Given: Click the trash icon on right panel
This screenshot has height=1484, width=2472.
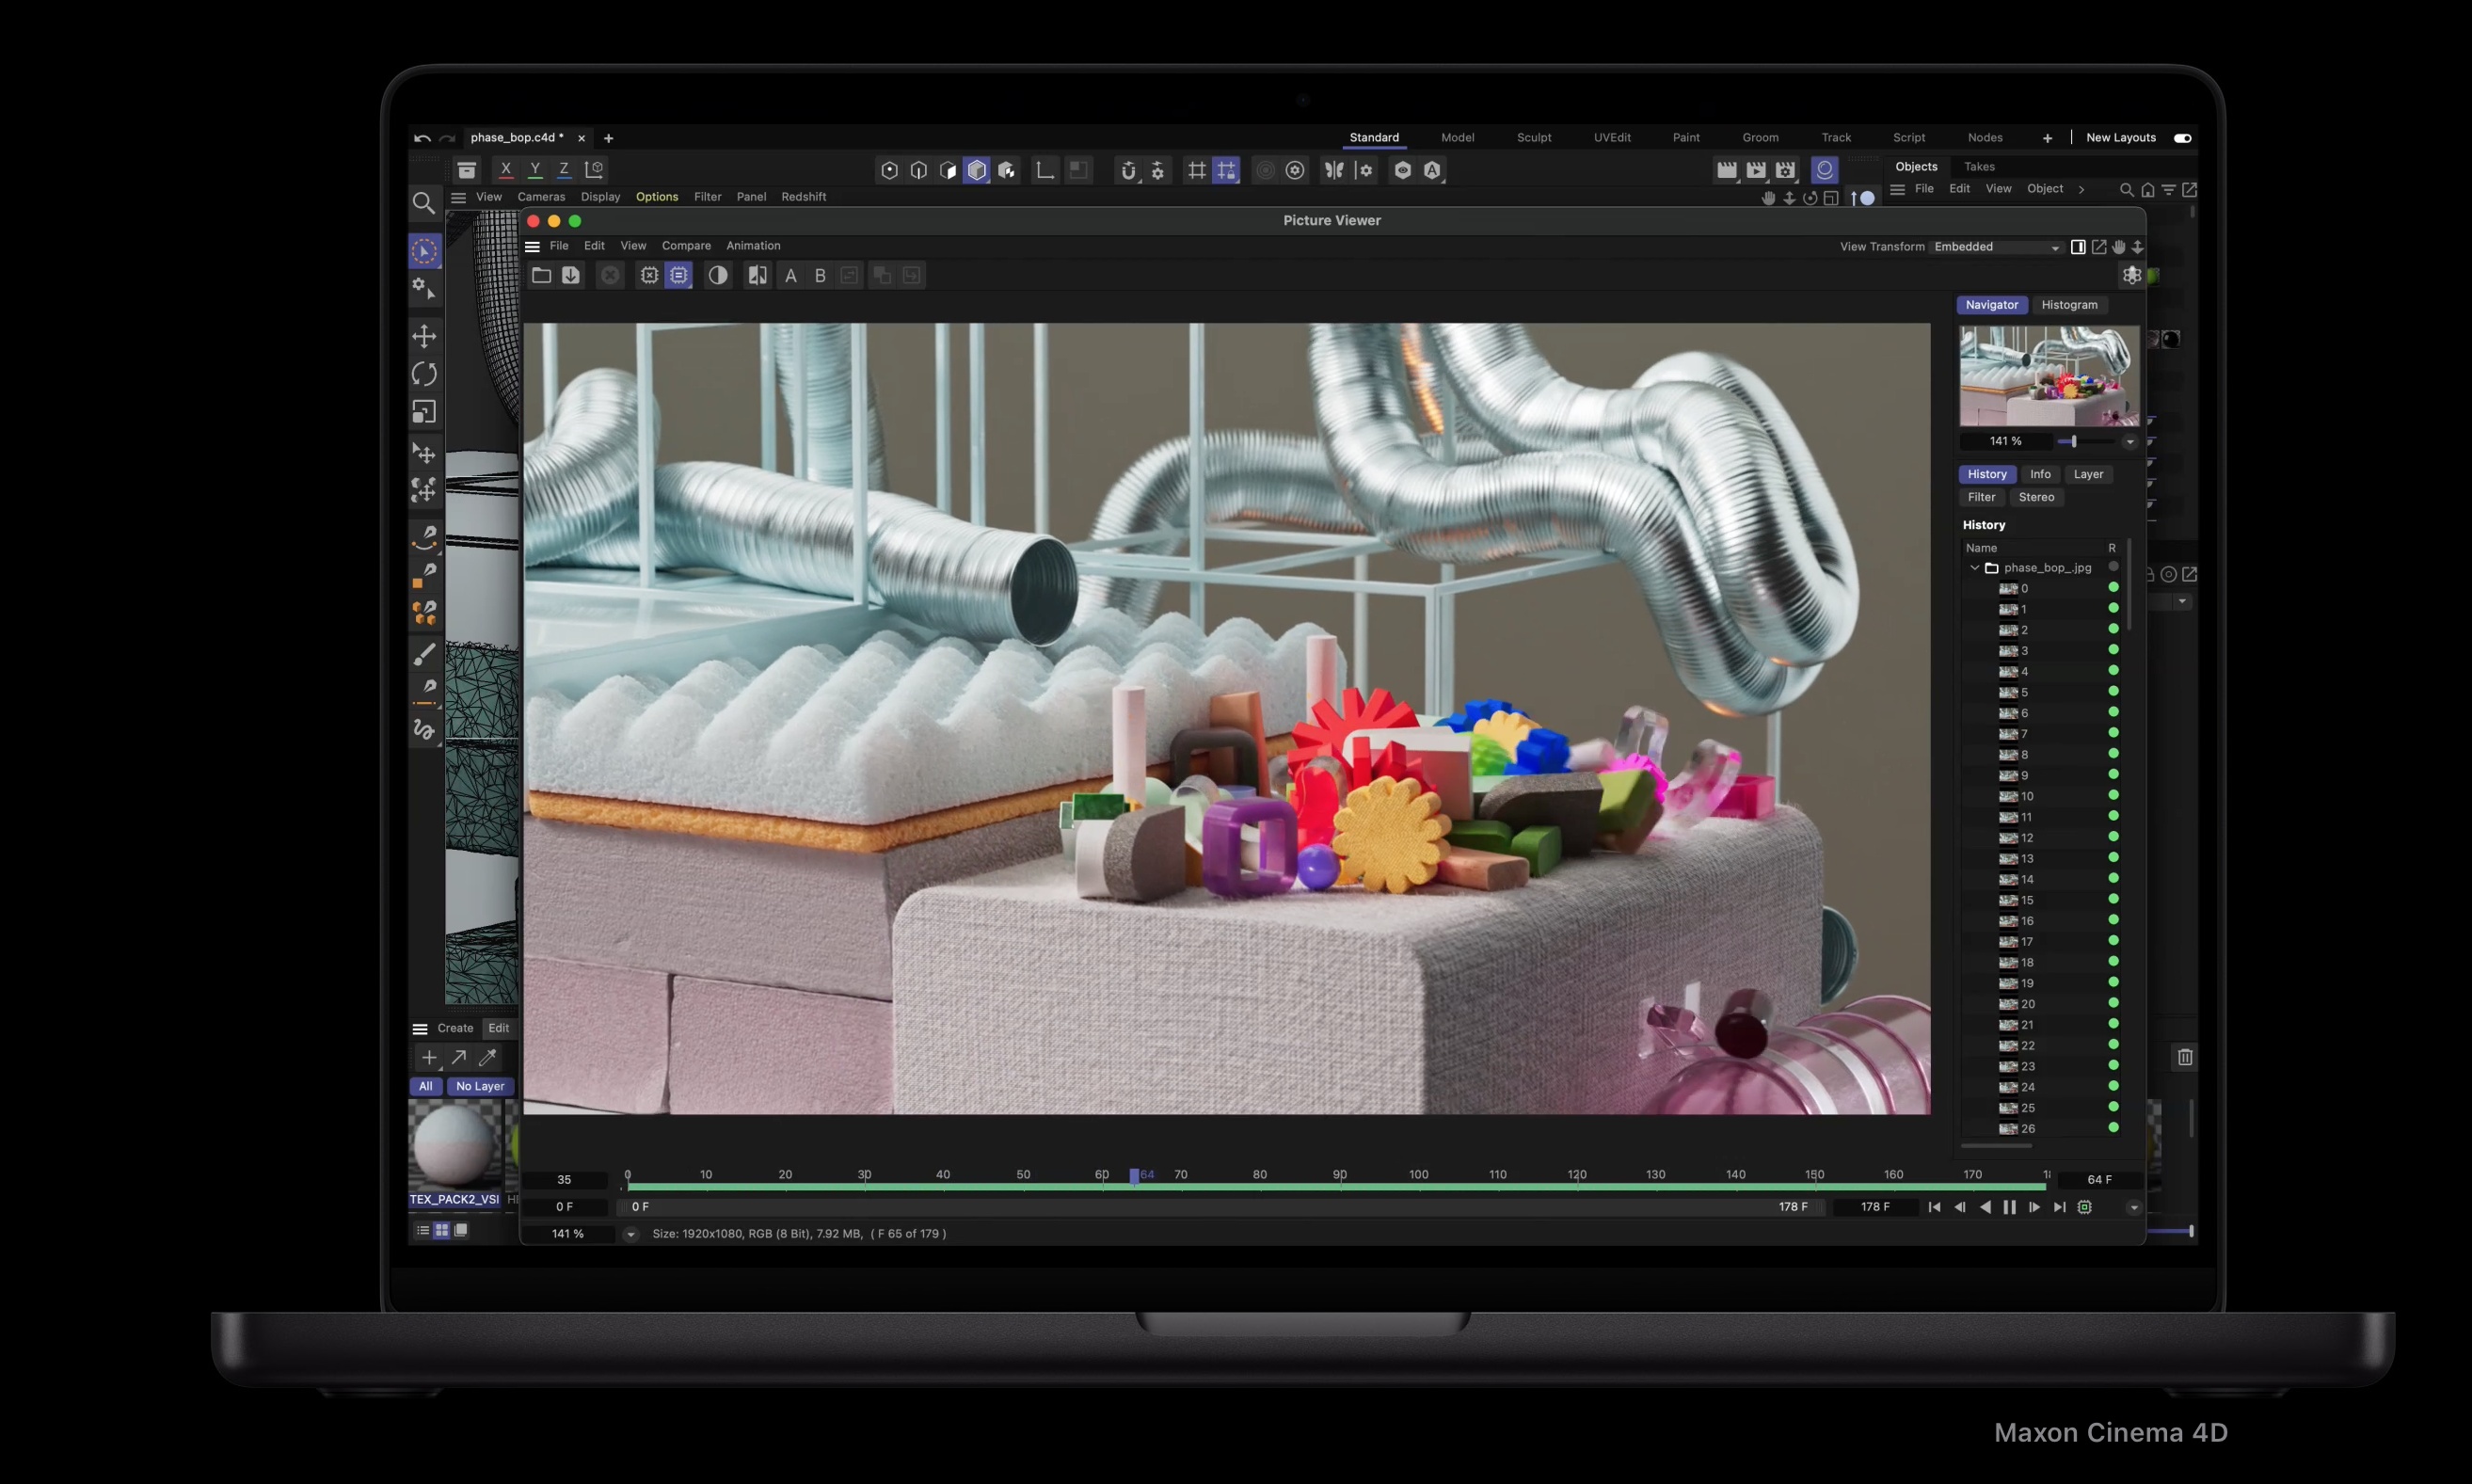Looking at the screenshot, I should point(2185,1057).
